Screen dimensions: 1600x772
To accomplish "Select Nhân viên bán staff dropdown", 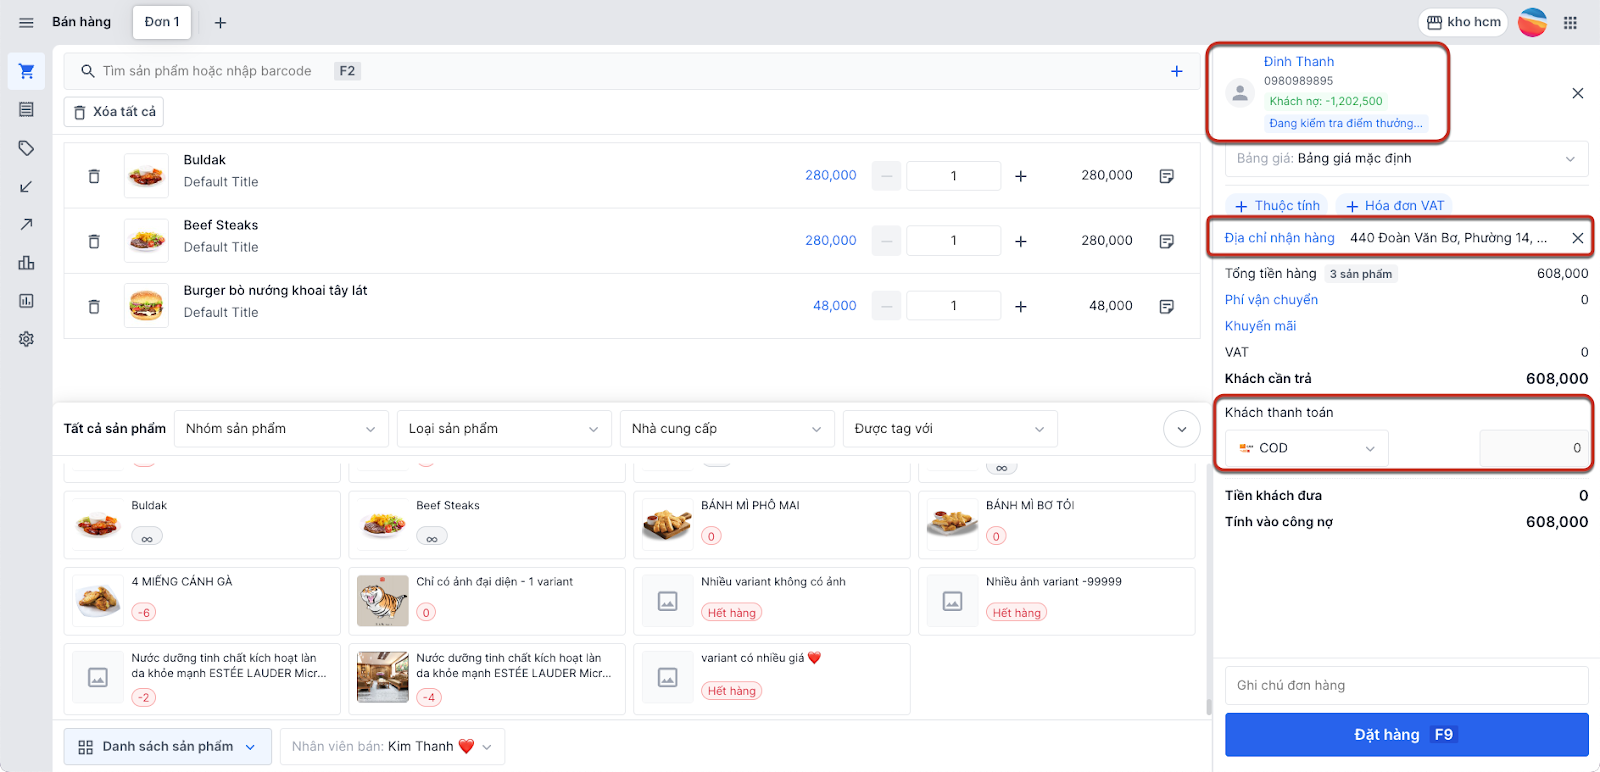I will [392, 747].
